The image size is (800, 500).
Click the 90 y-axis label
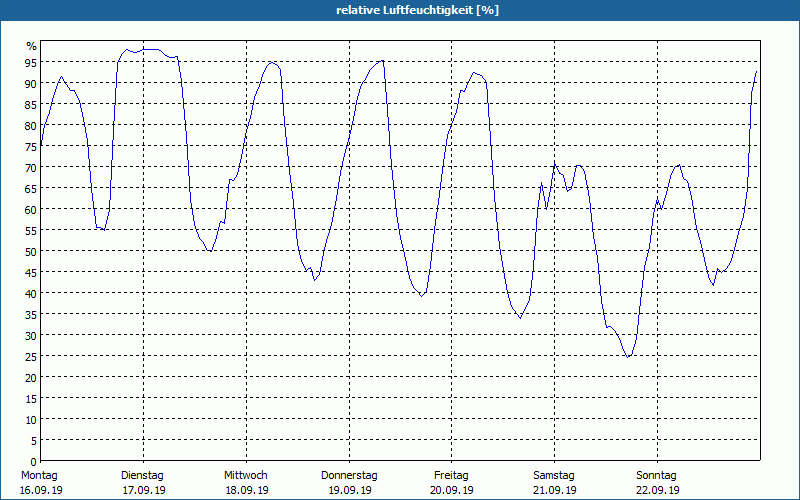click(x=31, y=83)
